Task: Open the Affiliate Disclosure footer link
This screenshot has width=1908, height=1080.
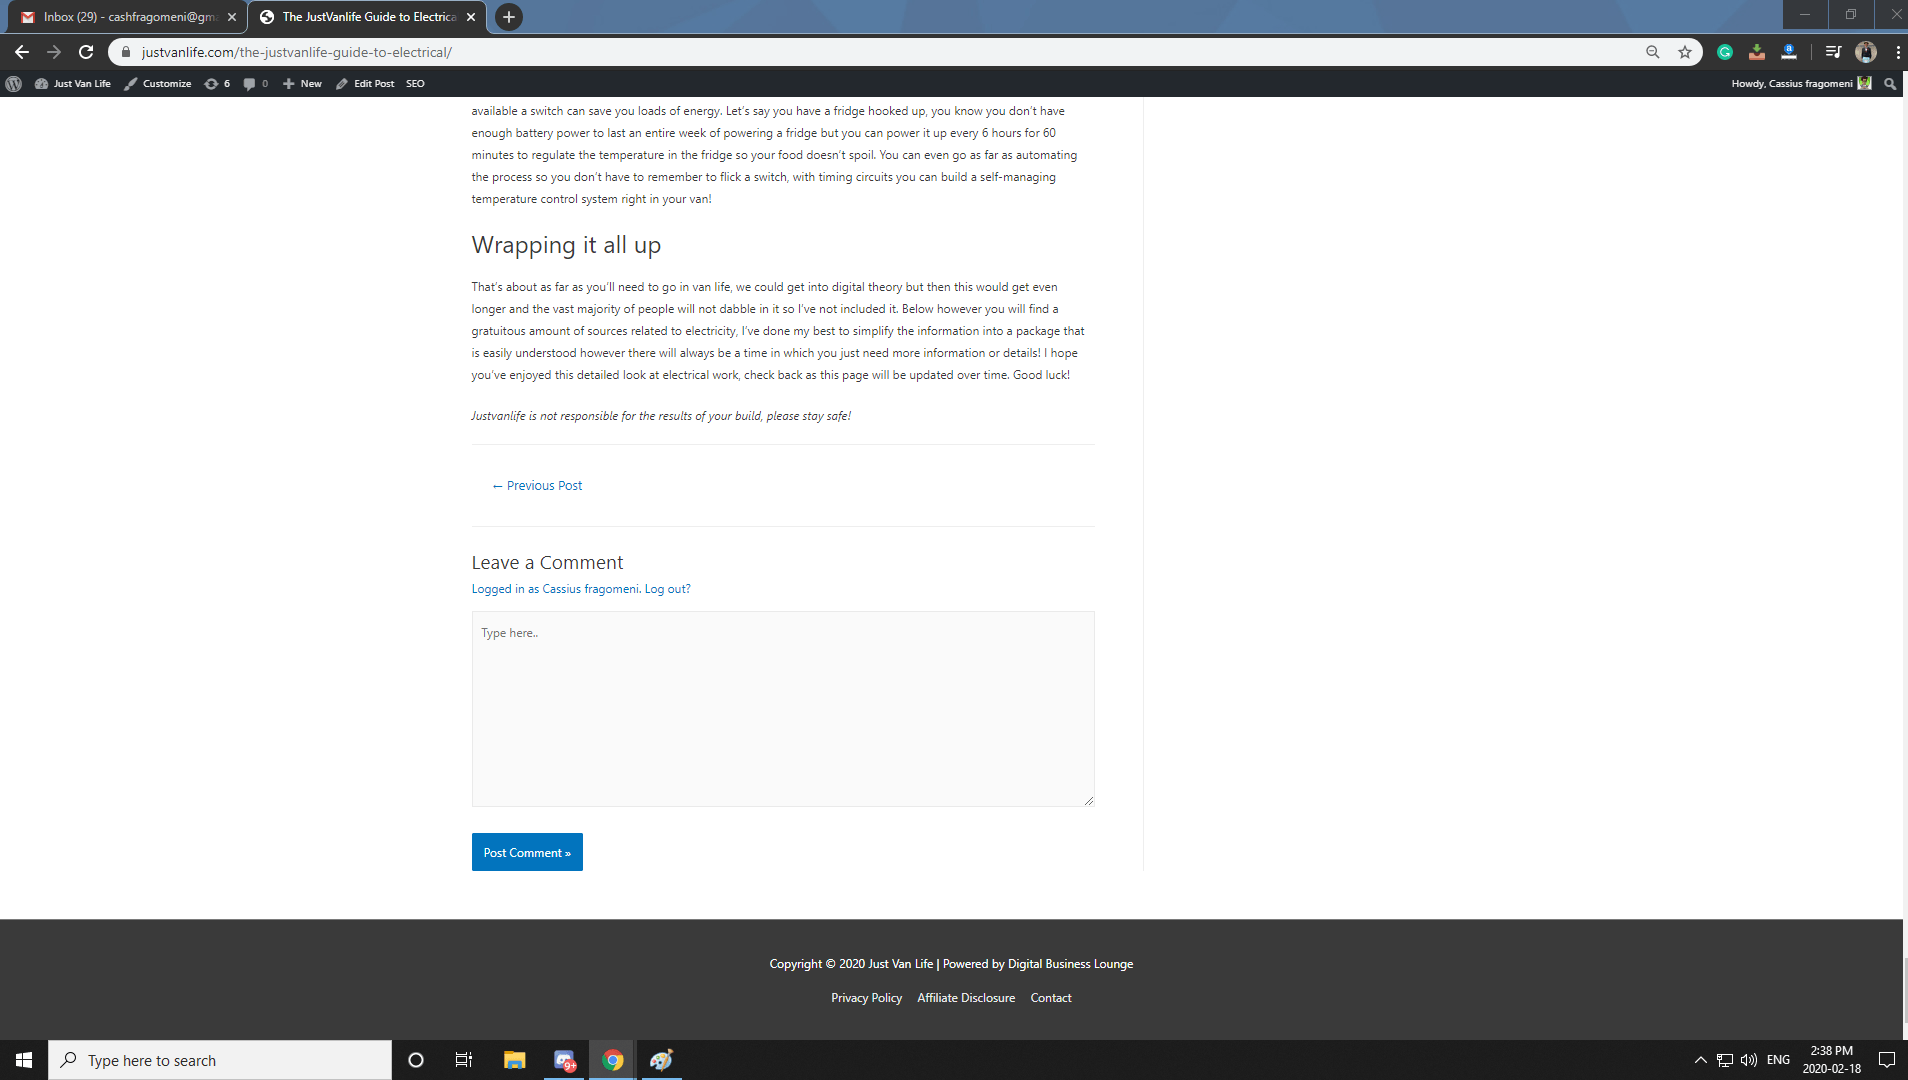Action: tap(966, 998)
